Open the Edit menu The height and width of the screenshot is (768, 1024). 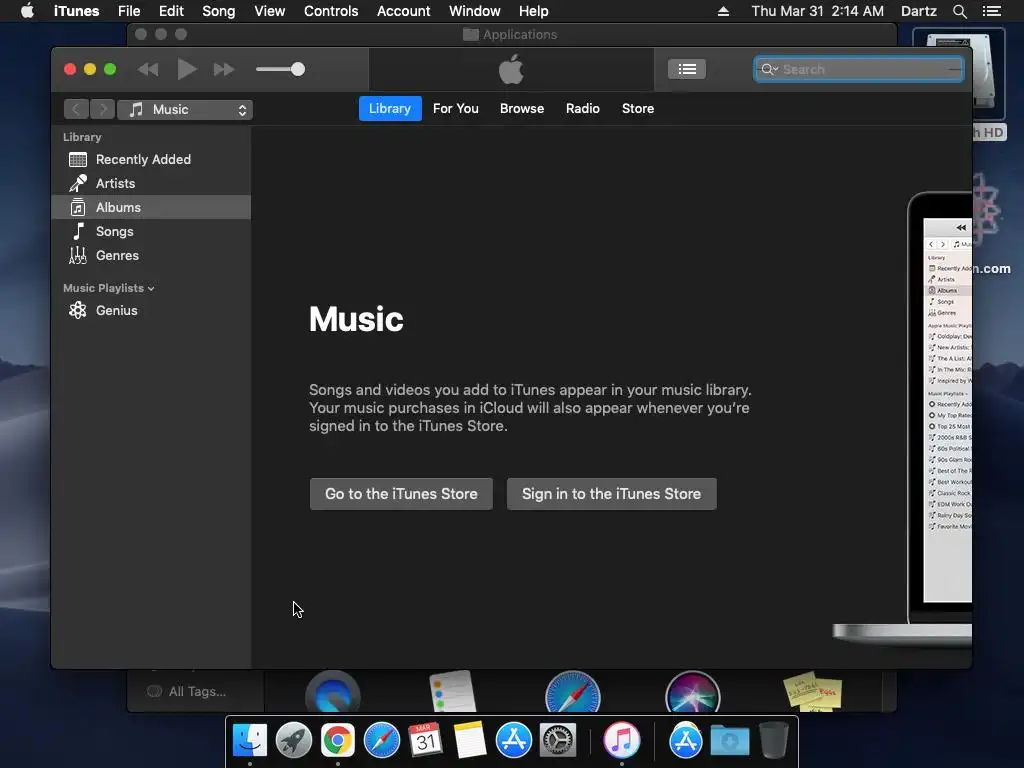(171, 11)
